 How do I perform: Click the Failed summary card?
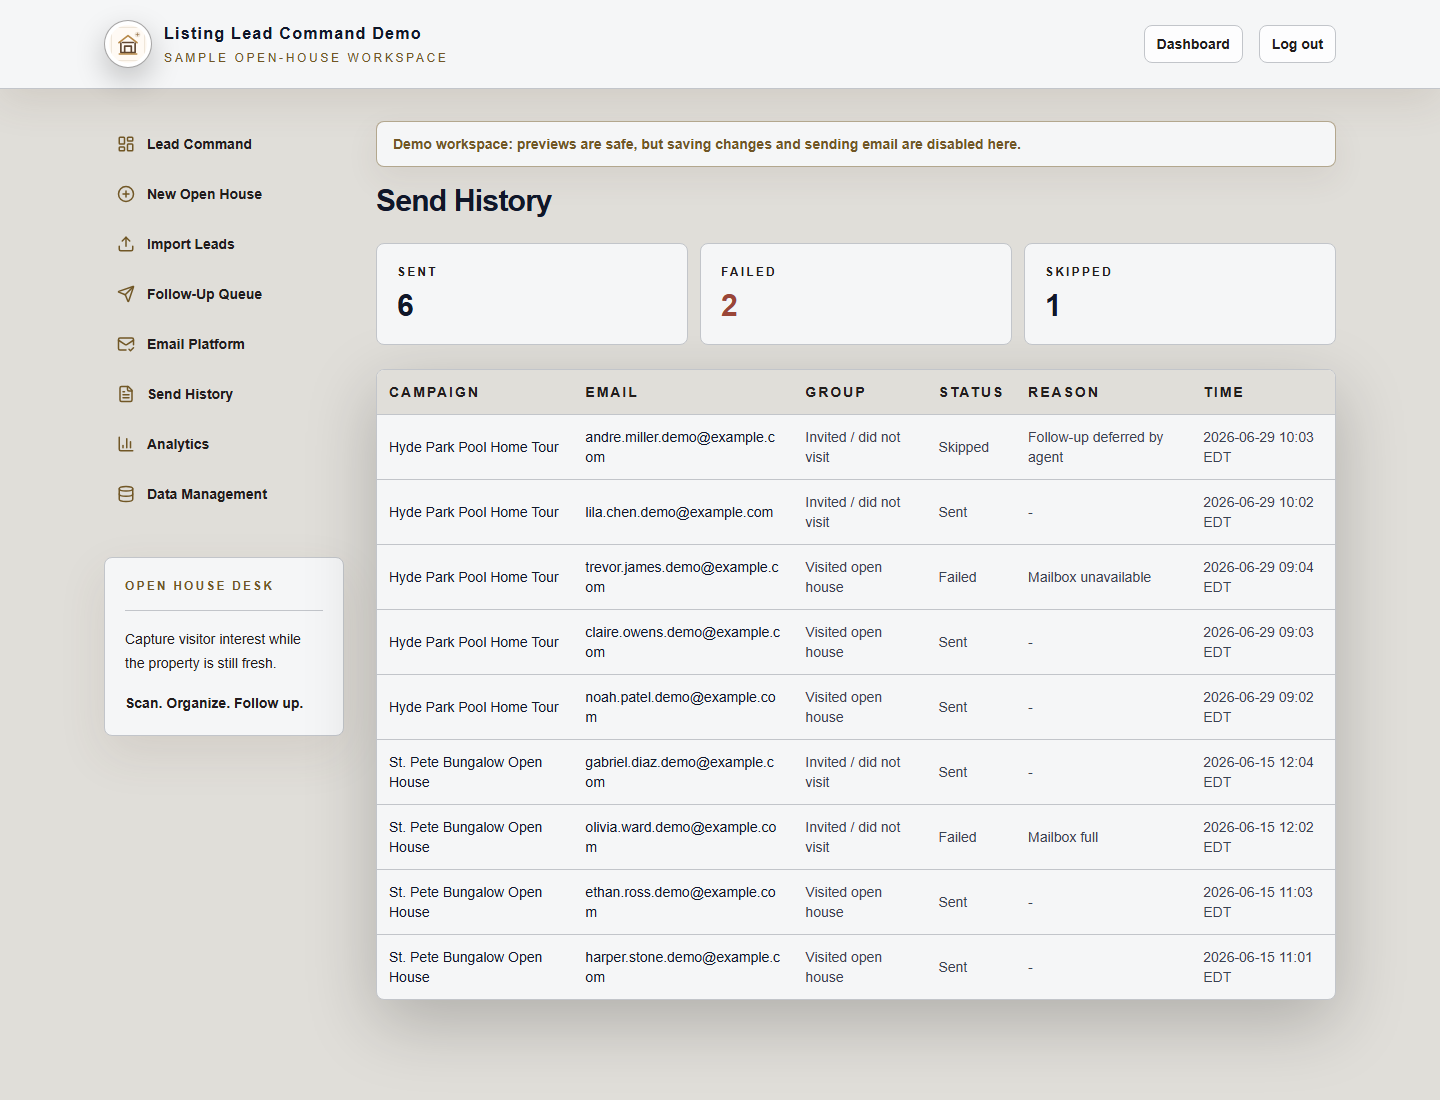(856, 294)
